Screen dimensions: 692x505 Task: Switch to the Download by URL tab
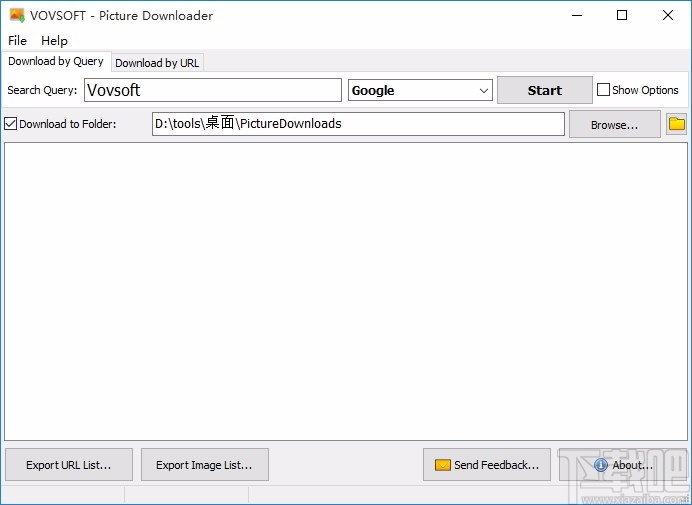point(157,63)
